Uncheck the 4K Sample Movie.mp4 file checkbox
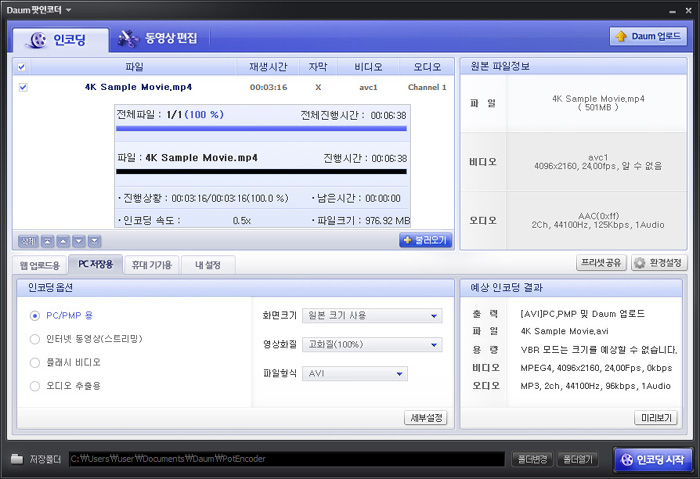700x479 pixels. 23,87
